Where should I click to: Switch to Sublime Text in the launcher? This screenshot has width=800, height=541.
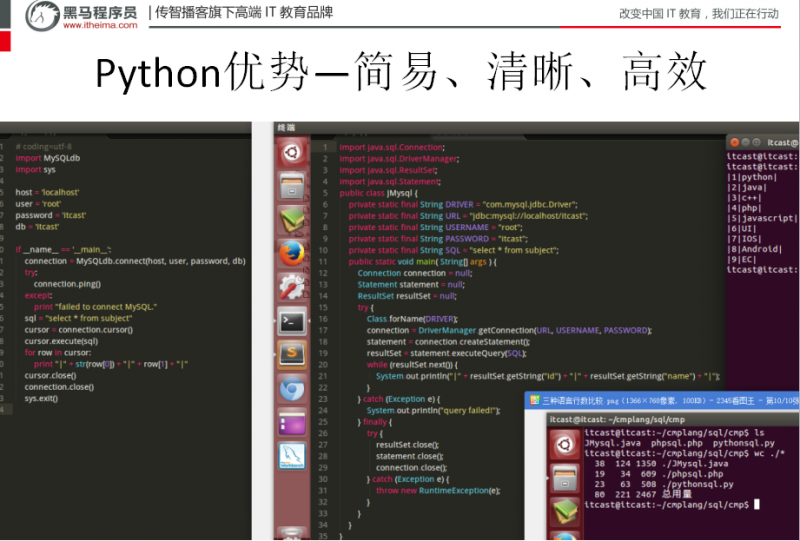pyautogui.click(x=291, y=354)
